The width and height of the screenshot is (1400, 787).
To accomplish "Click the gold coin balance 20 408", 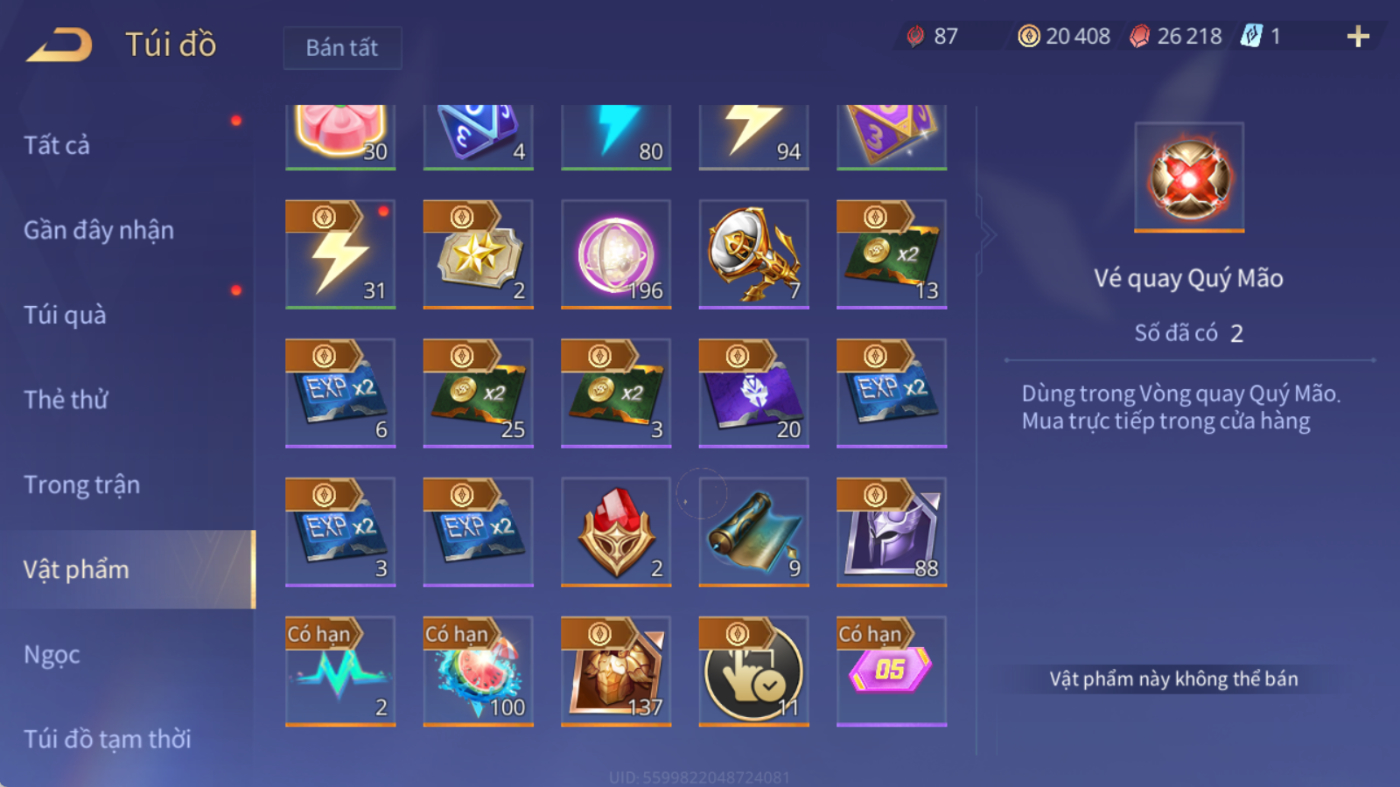I will 1064,36.
